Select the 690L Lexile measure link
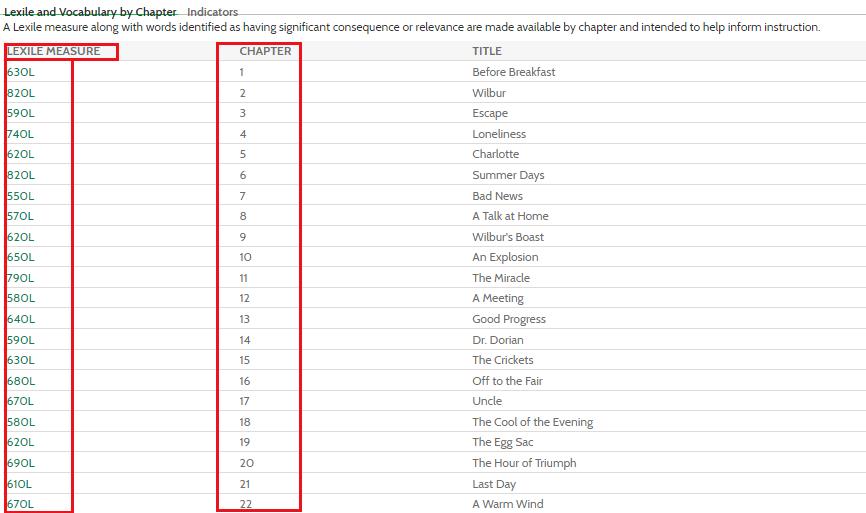Image resolution: width=866 pixels, height=513 pixels. click(x=20, y=463)
